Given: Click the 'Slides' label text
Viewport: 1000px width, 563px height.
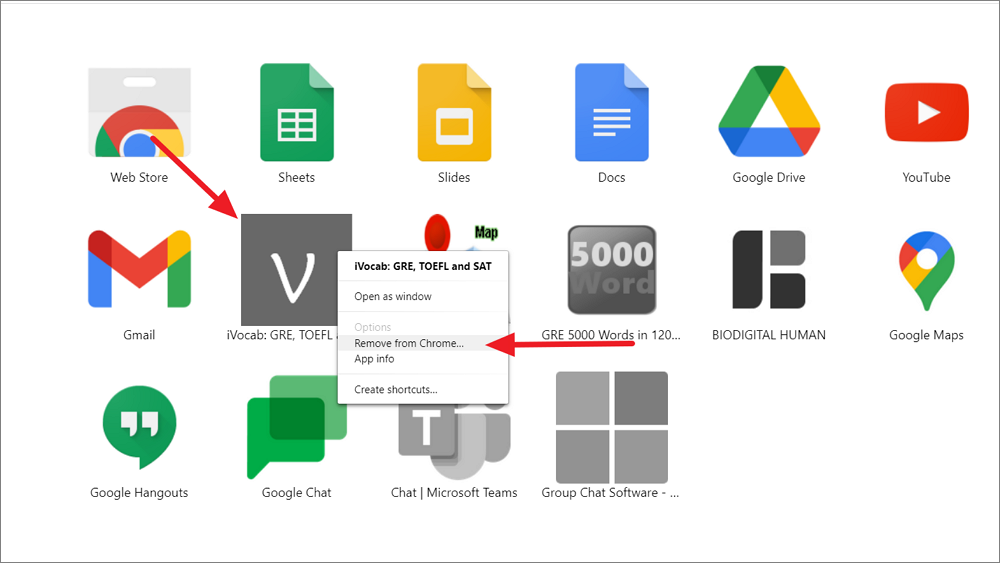Looking at the screenshot, I should (454, 177).
